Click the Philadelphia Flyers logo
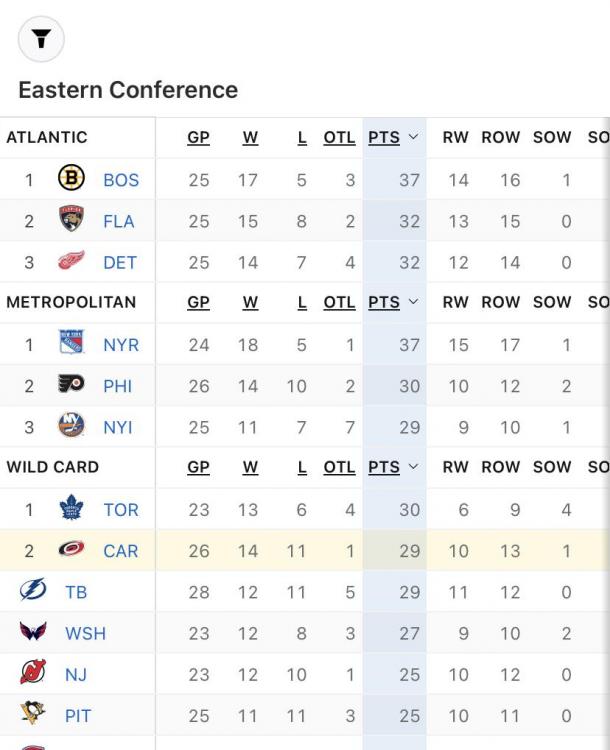Viewport: 610px width, 750px height. [70, 386]
